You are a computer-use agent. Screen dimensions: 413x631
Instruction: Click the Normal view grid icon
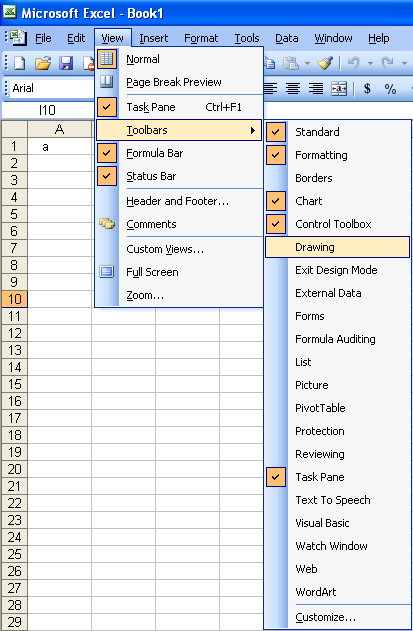[107, 59]
